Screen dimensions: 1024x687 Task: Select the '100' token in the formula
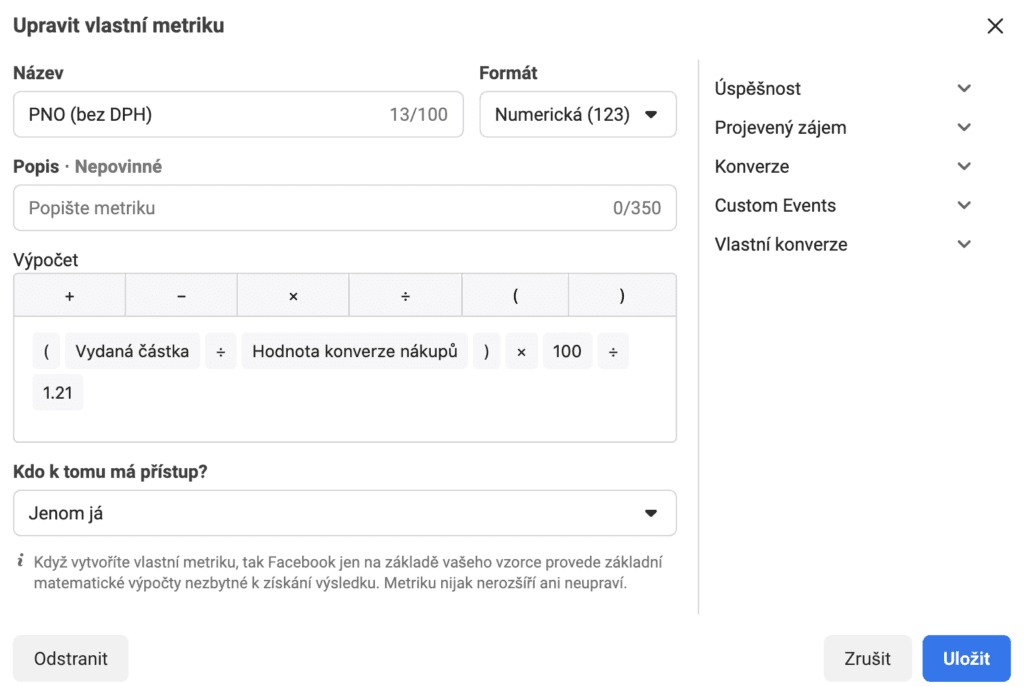click(567, 351)
